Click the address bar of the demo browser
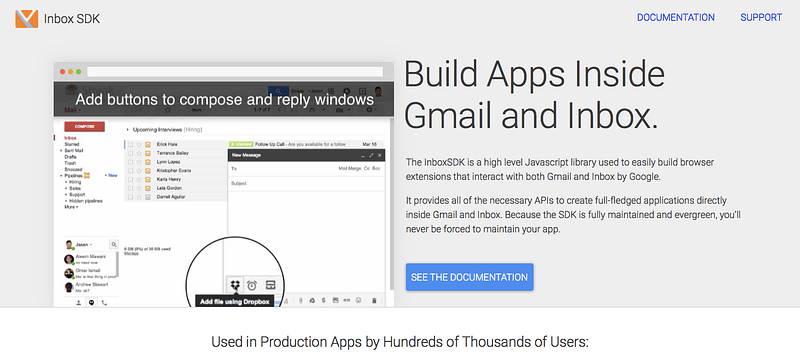Viewport: 800px width, 361px height. [x=235, y=71]
